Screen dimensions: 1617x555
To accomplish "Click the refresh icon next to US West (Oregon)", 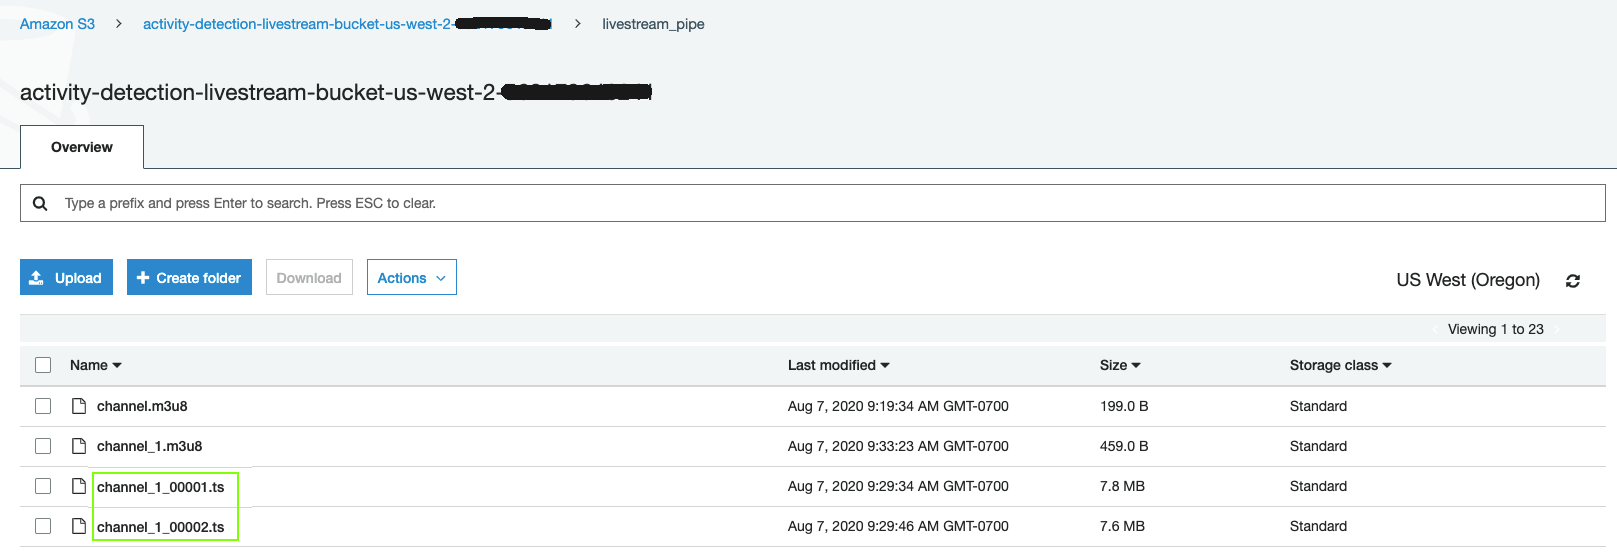I will (1573, 281).
